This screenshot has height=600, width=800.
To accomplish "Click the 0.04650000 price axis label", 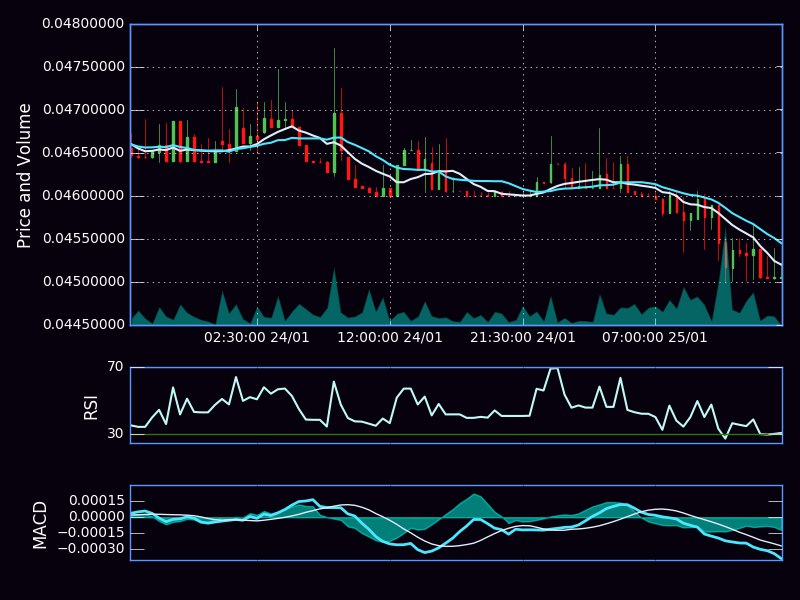I will coord(83,153).
